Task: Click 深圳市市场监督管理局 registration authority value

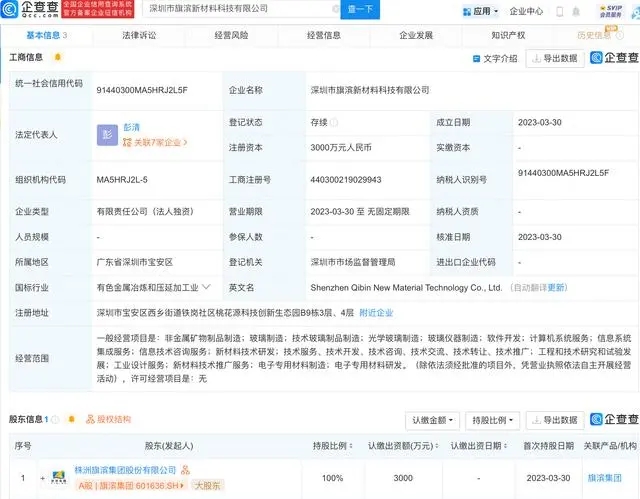Action: pyautogui.click(x=353, y=262)
